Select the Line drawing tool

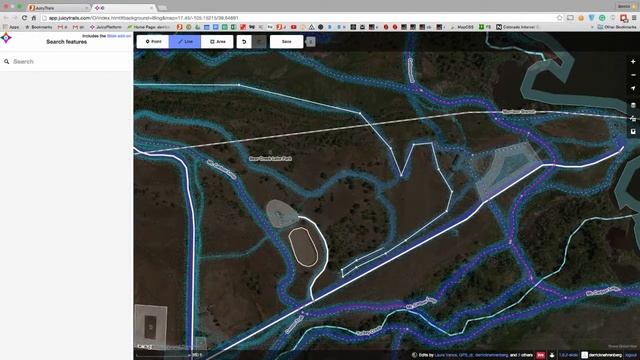pyautogui.click(x=185, y=42)
